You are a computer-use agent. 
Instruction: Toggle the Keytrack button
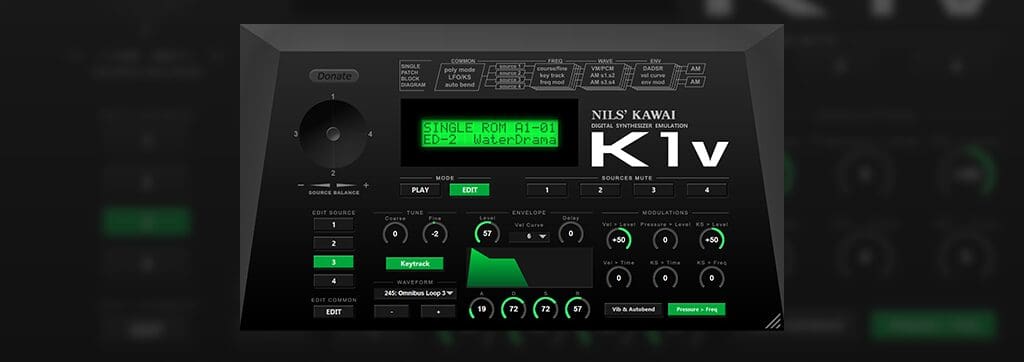(414, 263)
